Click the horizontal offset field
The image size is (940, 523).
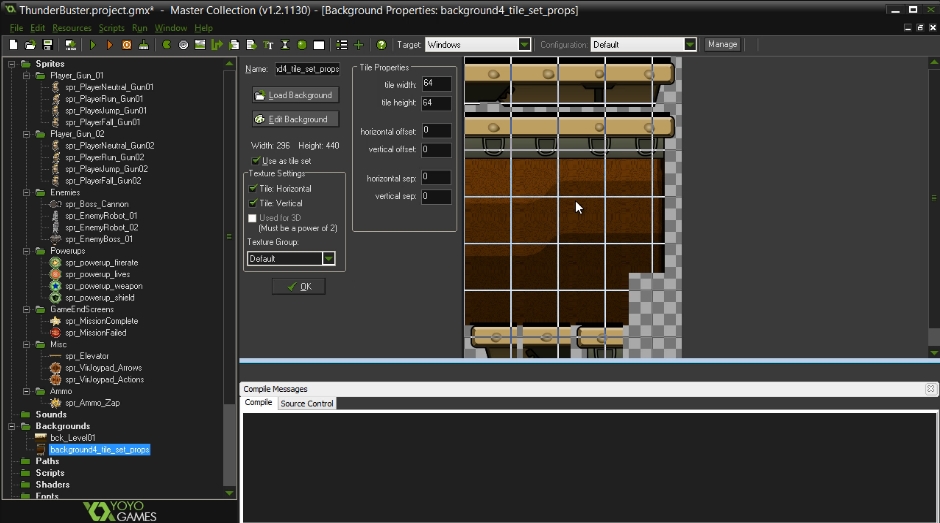coord(436,130)
